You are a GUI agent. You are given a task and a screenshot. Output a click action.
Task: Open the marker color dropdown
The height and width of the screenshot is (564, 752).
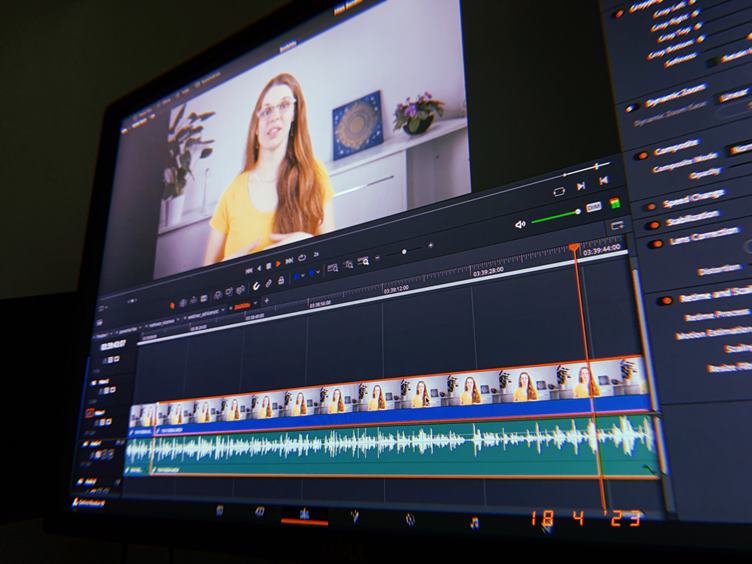pos(318,272)
